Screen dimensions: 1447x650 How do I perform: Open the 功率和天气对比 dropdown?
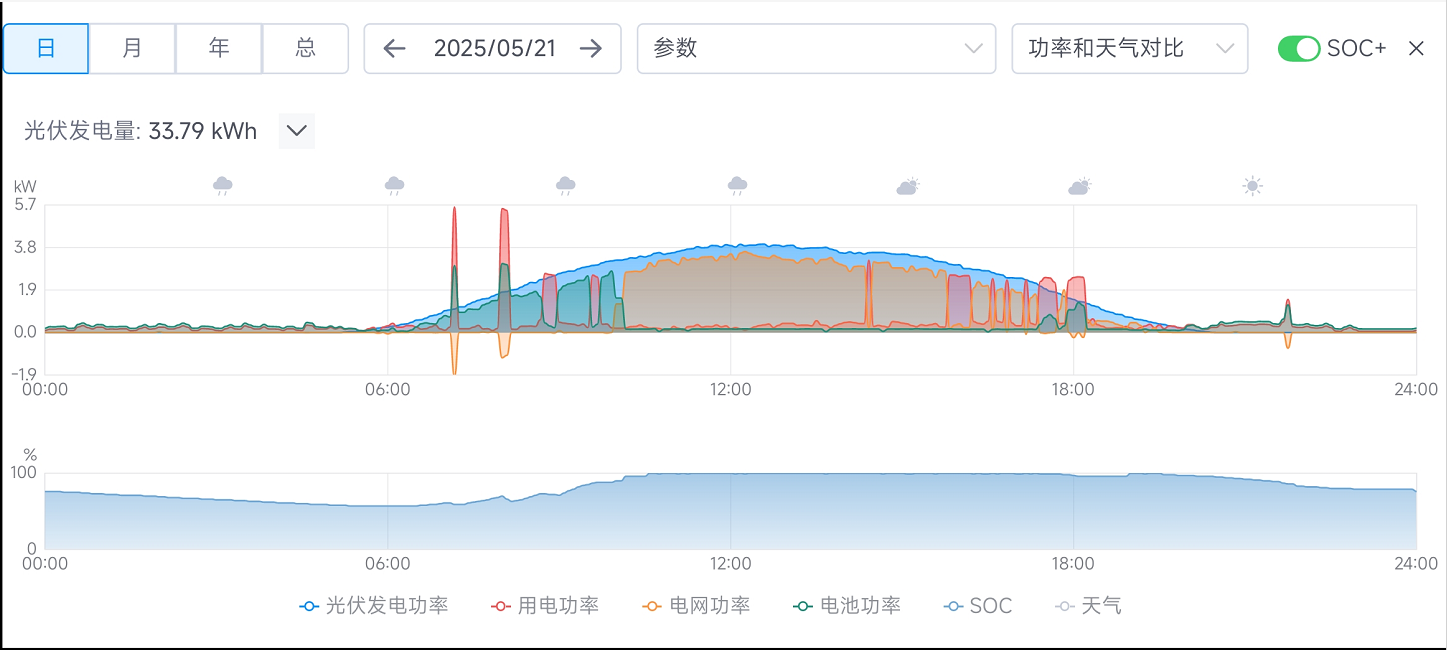(1129, 48)
